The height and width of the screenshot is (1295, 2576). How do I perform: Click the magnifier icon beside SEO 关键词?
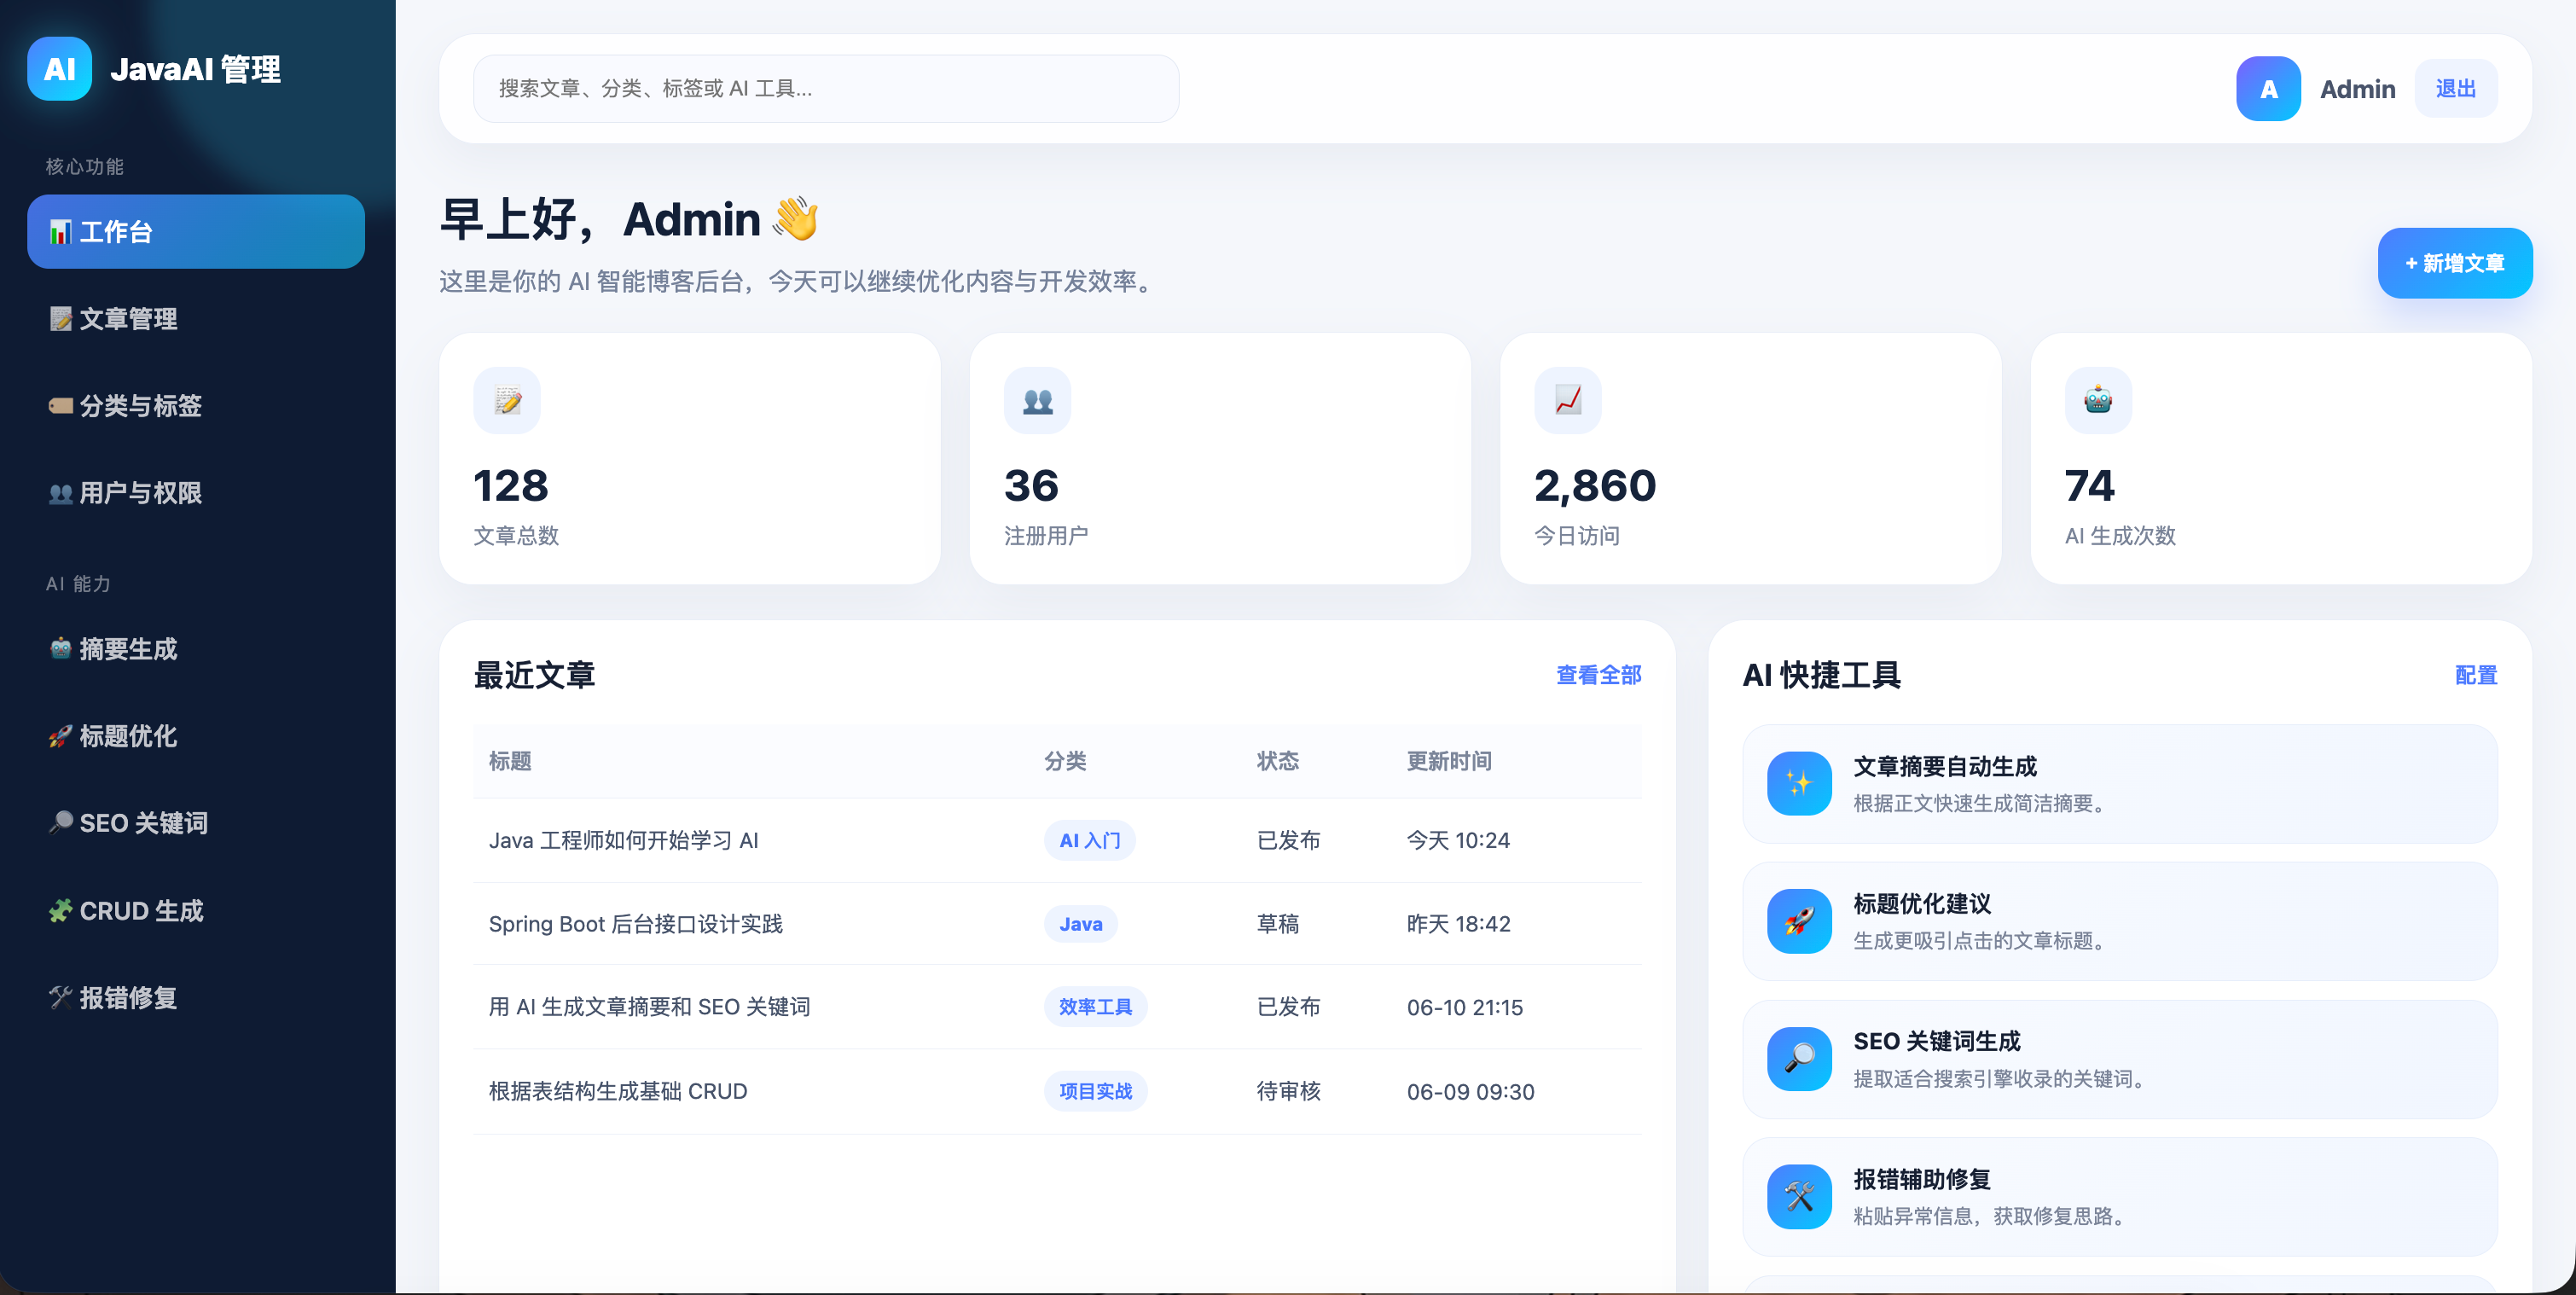[x=61, y=823]
